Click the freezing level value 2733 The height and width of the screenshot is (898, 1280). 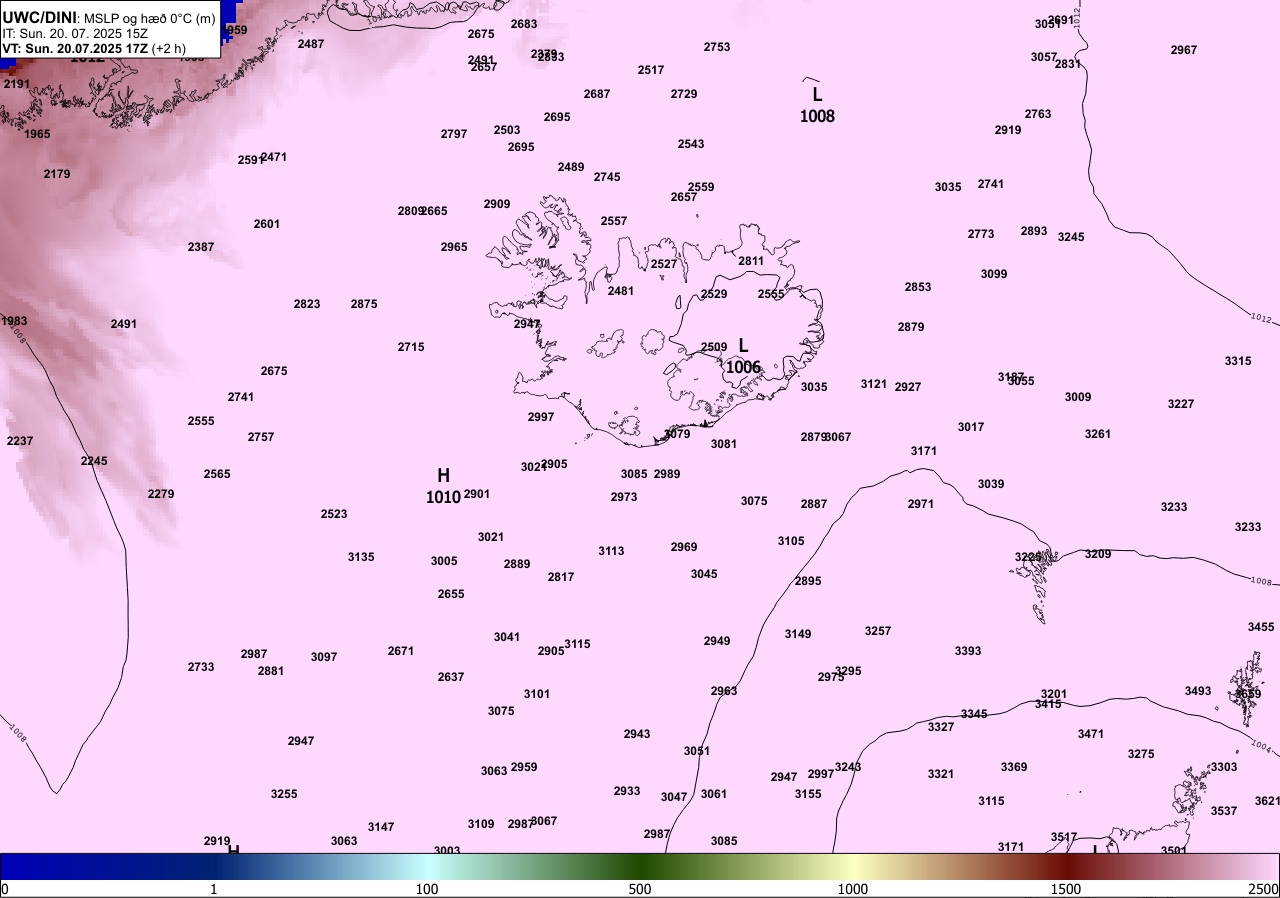tap(201, 667)
